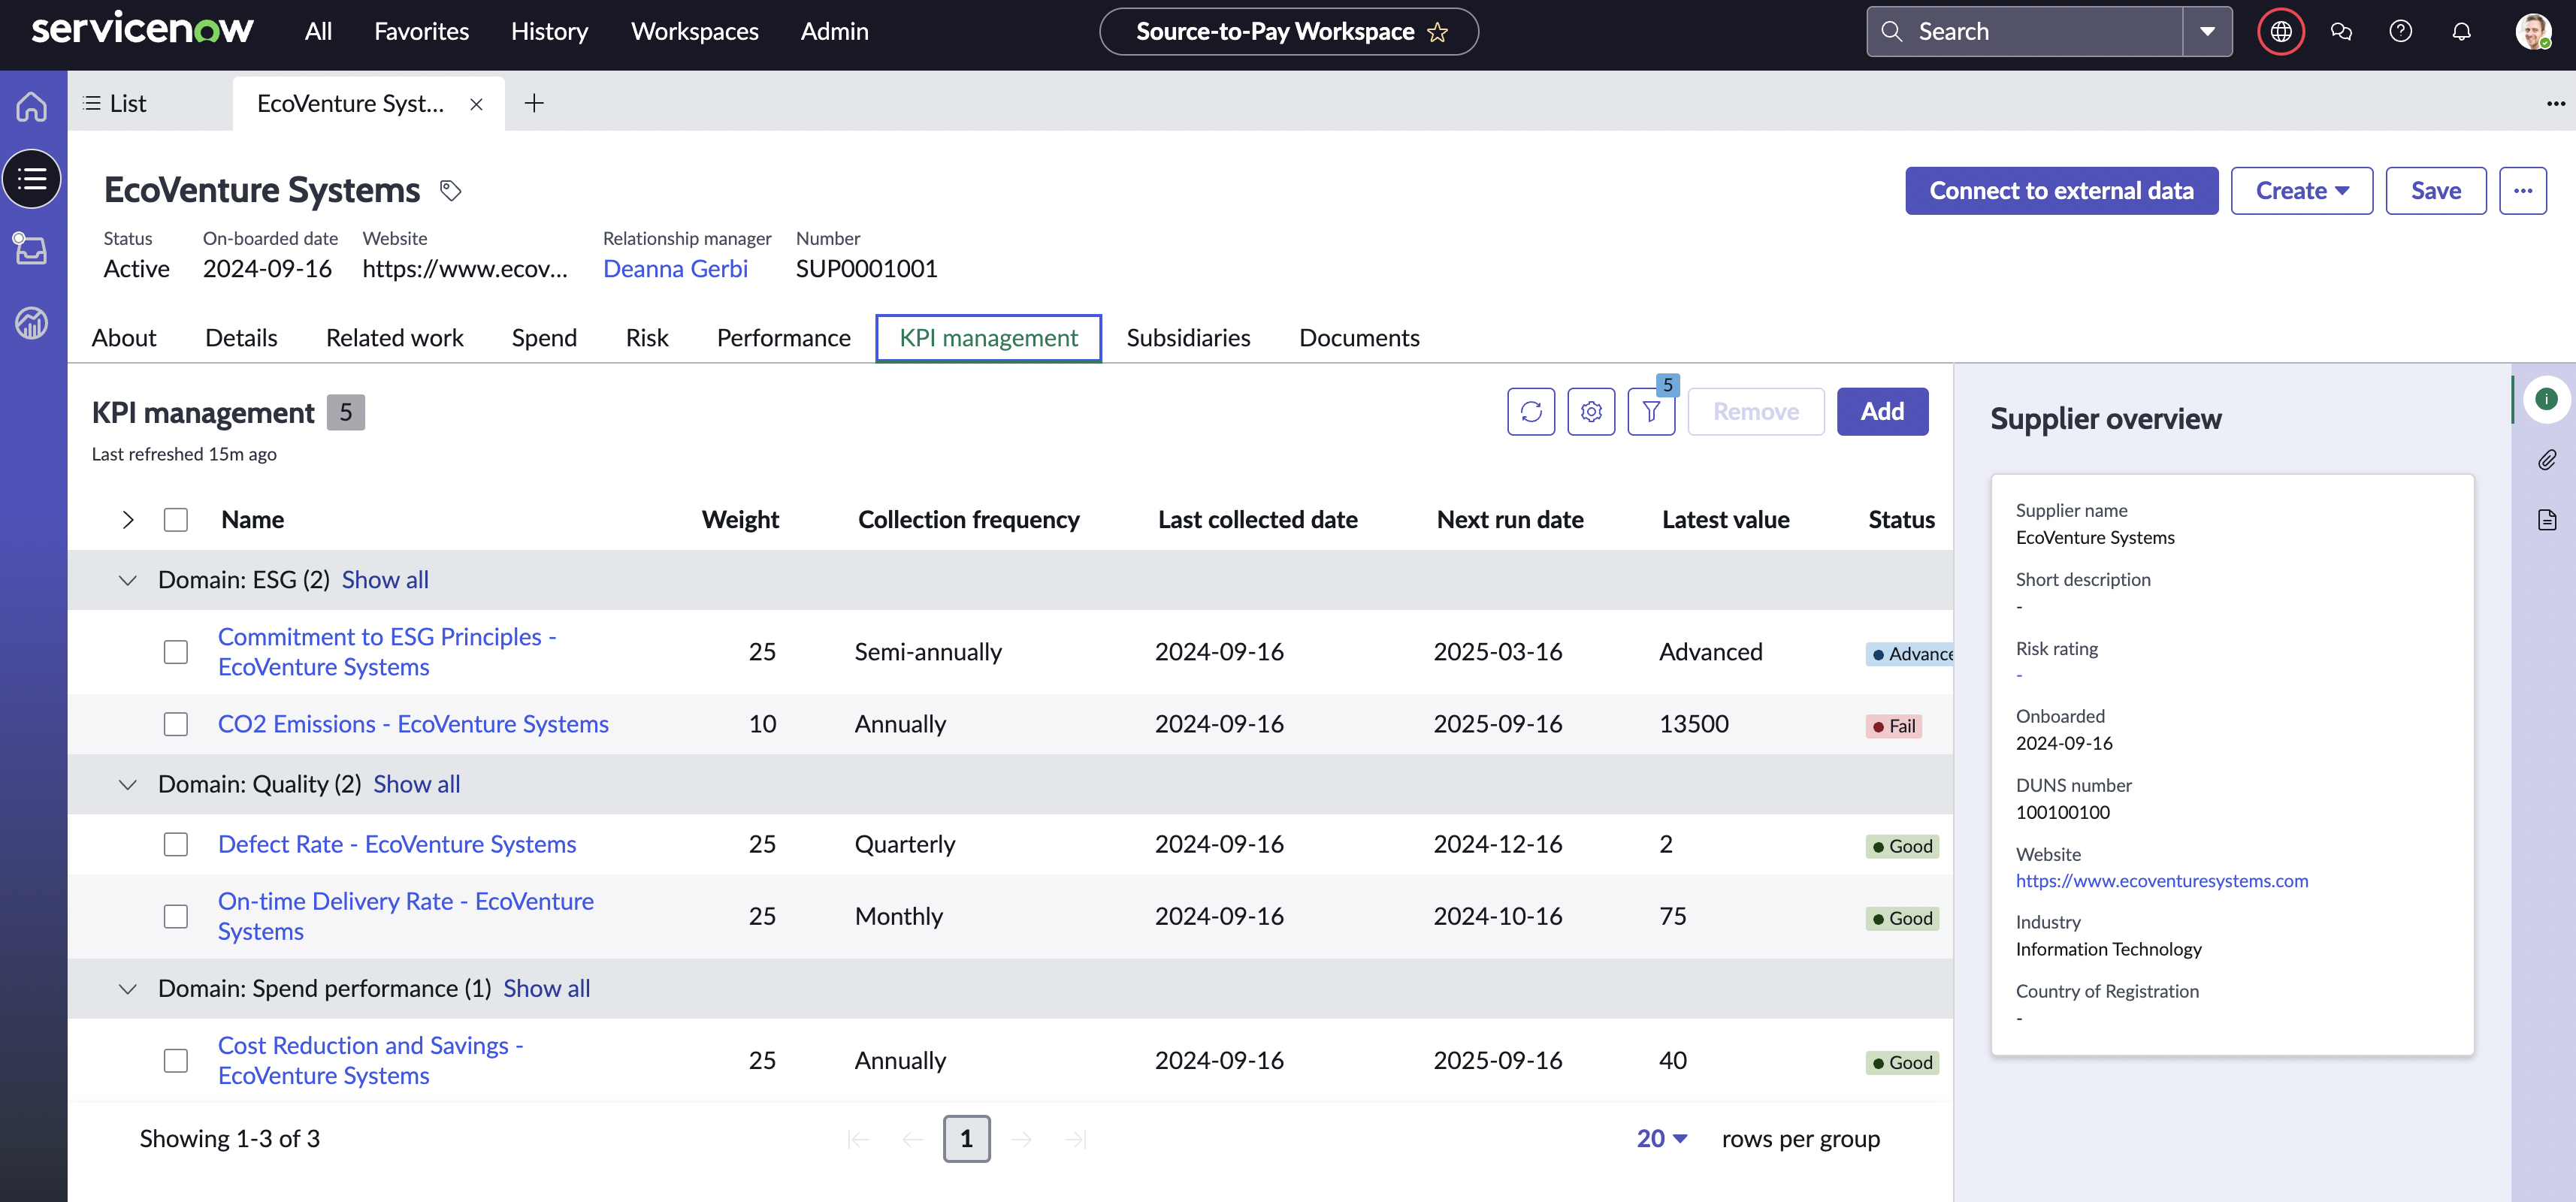Viewport: 2576px width, 1202px height.
Task: Open the Admin menu
Action: point(834,31)
